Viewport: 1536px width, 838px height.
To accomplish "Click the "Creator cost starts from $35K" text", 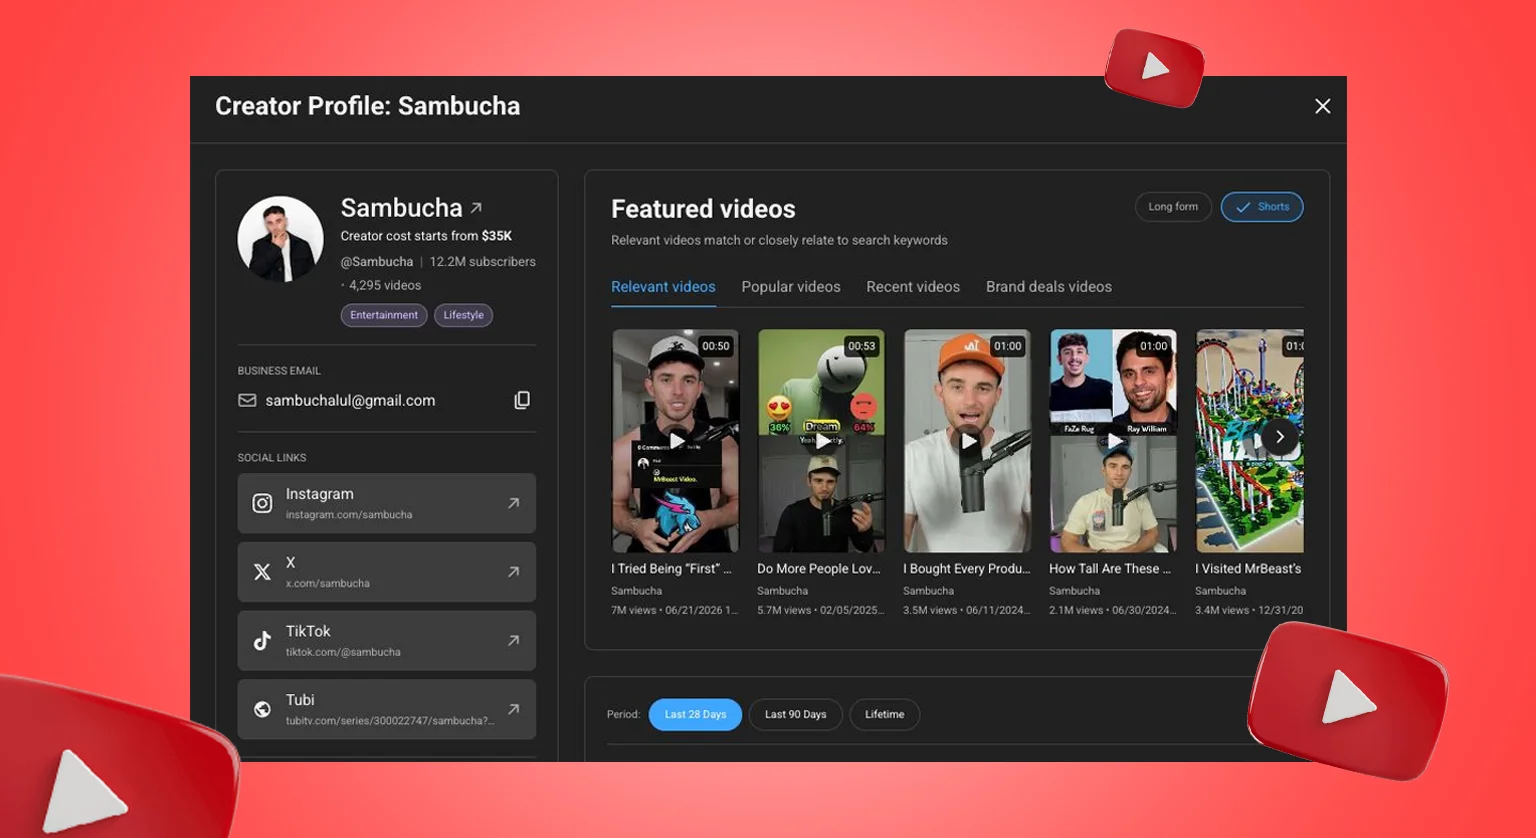I will (x=426, y=236).
